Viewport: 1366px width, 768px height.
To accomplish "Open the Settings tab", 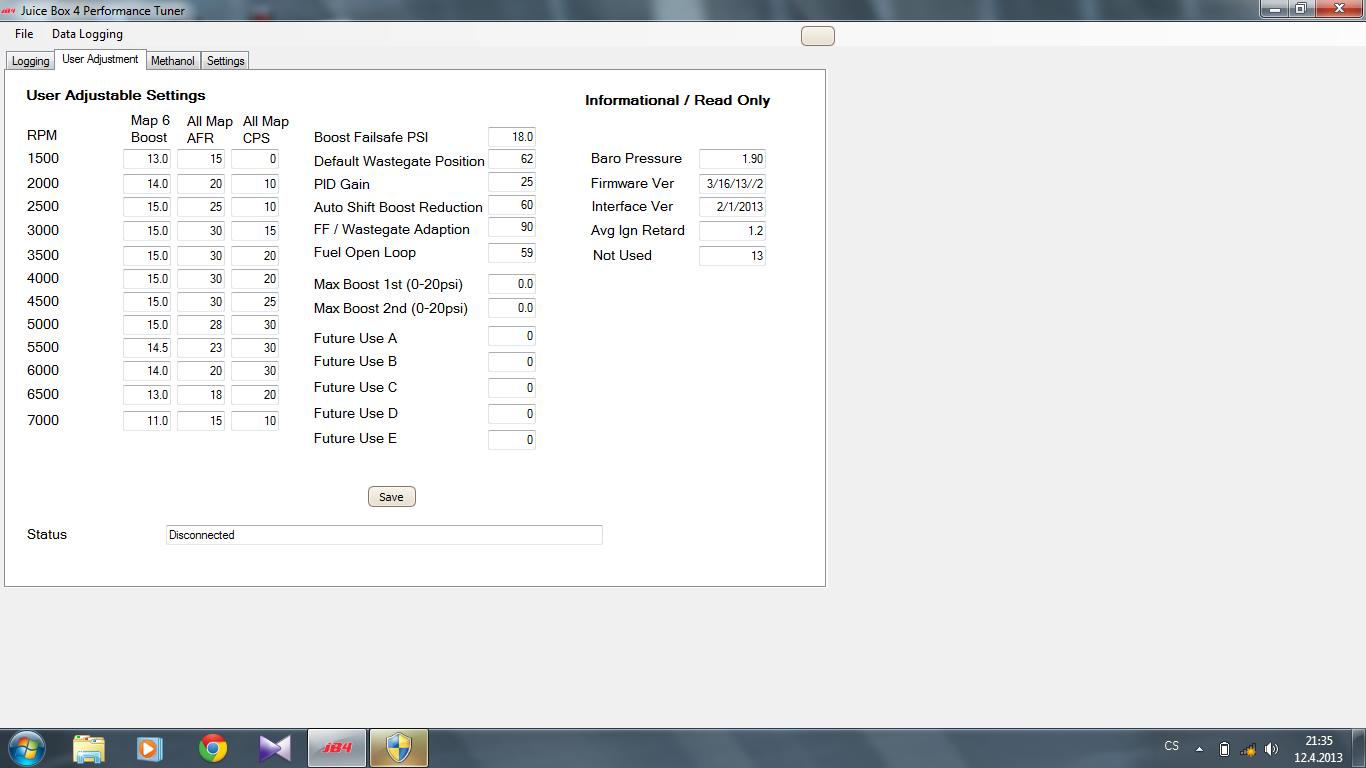I will (x=225, y=61).
